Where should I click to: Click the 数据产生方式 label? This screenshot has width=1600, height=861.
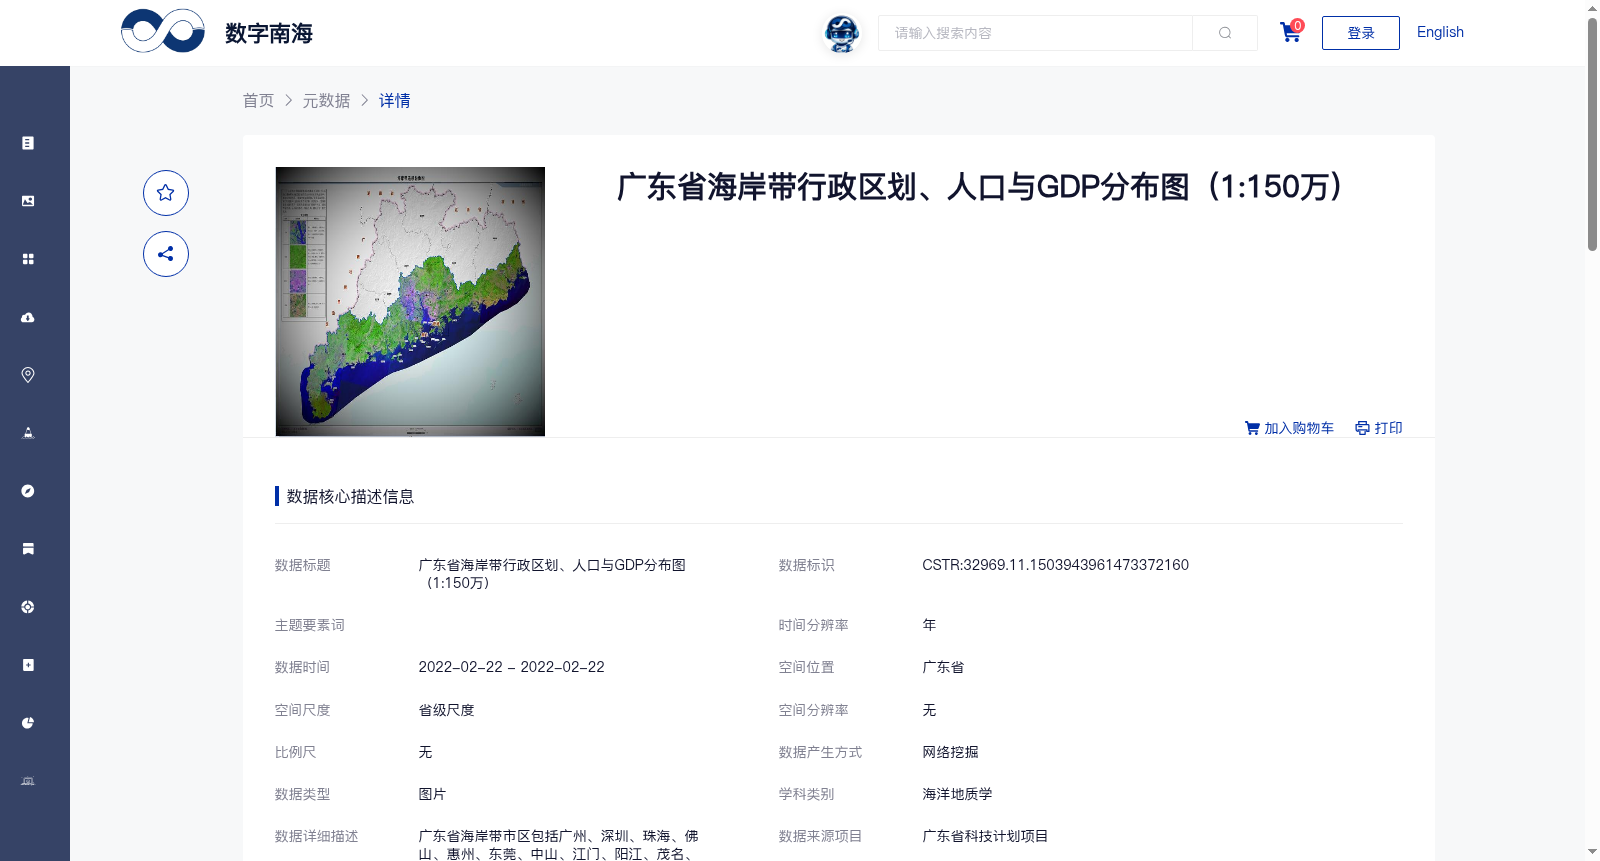point(820,752)
